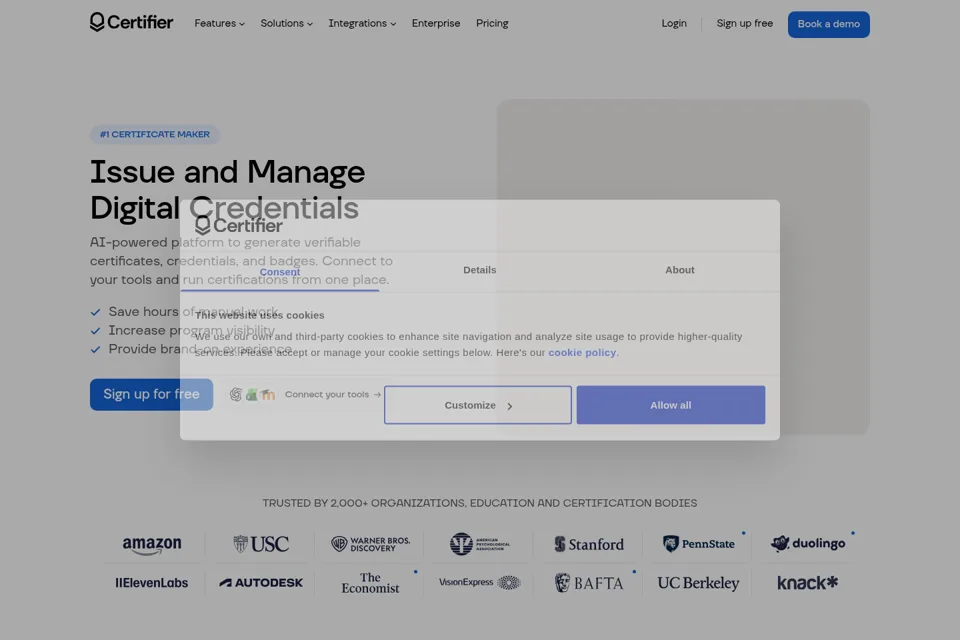Viewport: 960px width, 640px height.
Task: Click the Certifier logo in cookie dialog
Action: pyautogui.click(x=239, y=225)
